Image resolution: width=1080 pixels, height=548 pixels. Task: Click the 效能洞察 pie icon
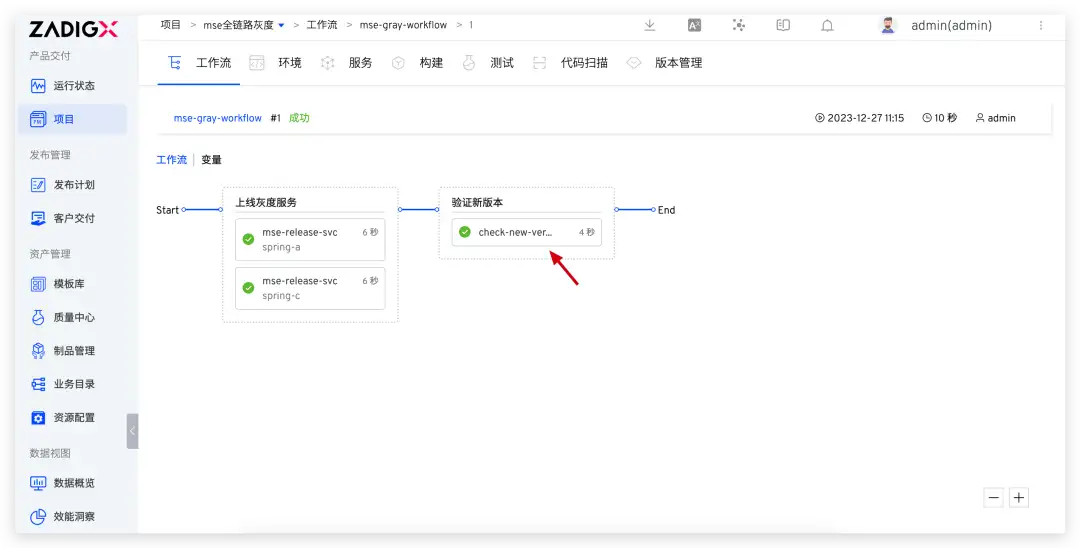39,516
